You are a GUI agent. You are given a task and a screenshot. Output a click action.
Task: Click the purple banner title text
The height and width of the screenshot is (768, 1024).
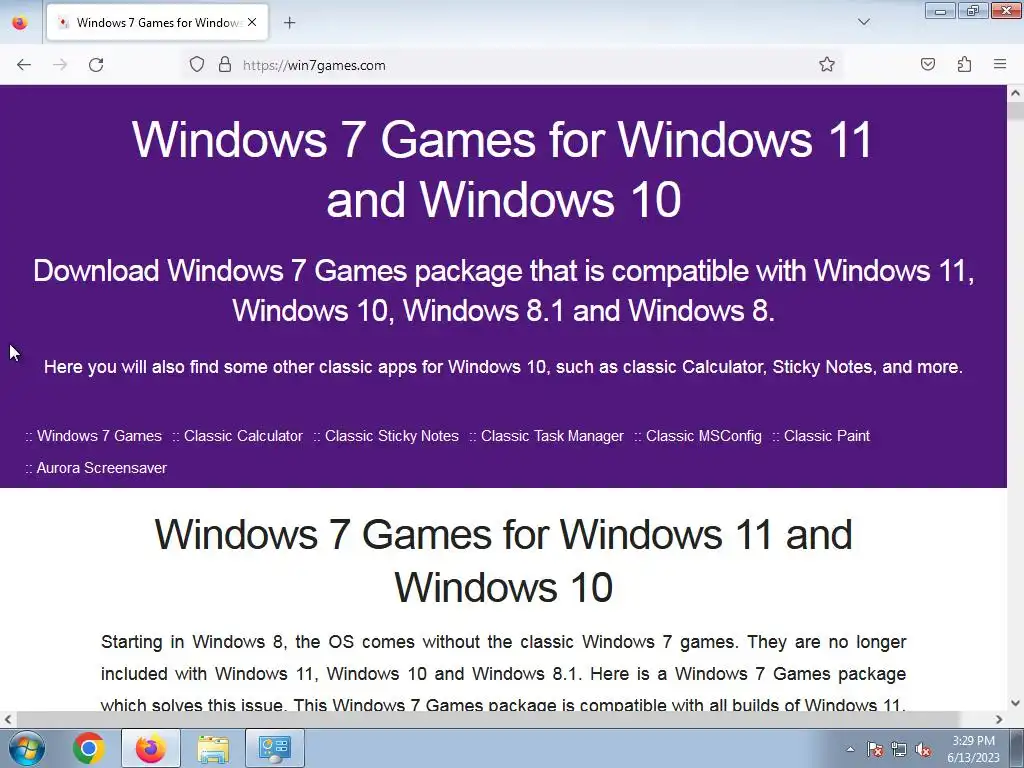(503, 168)
